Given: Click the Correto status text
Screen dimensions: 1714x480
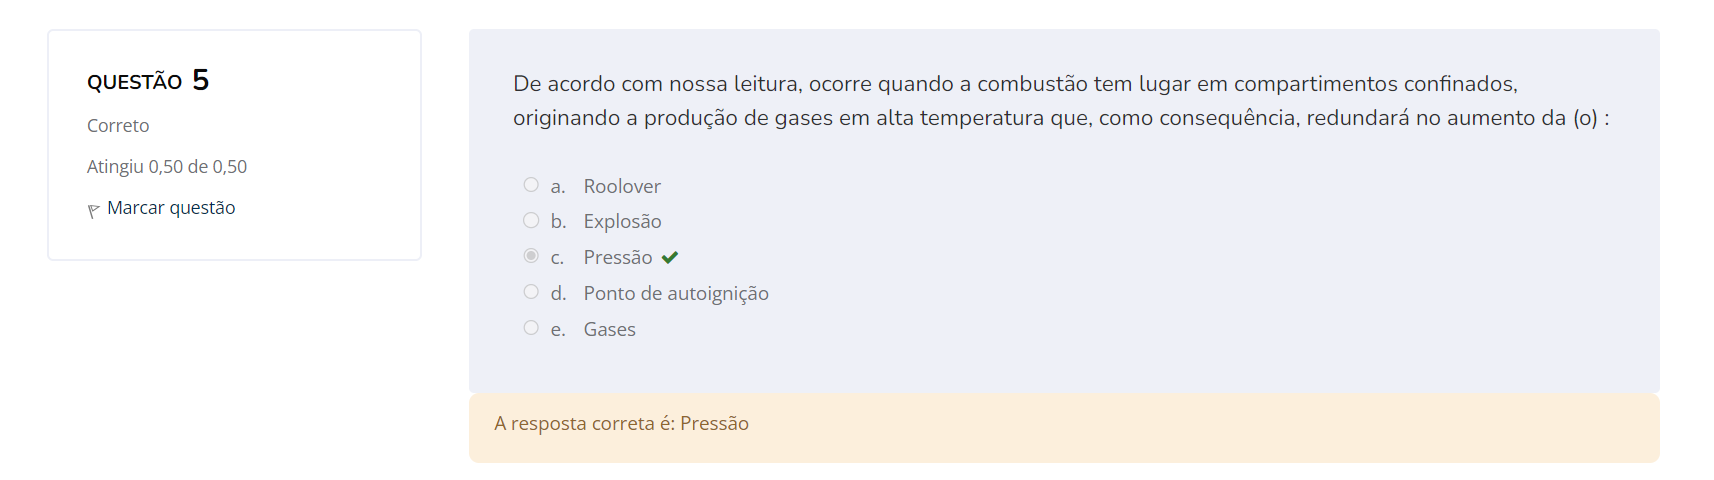Looking at the screenshot, I should (x=118, y=126).
